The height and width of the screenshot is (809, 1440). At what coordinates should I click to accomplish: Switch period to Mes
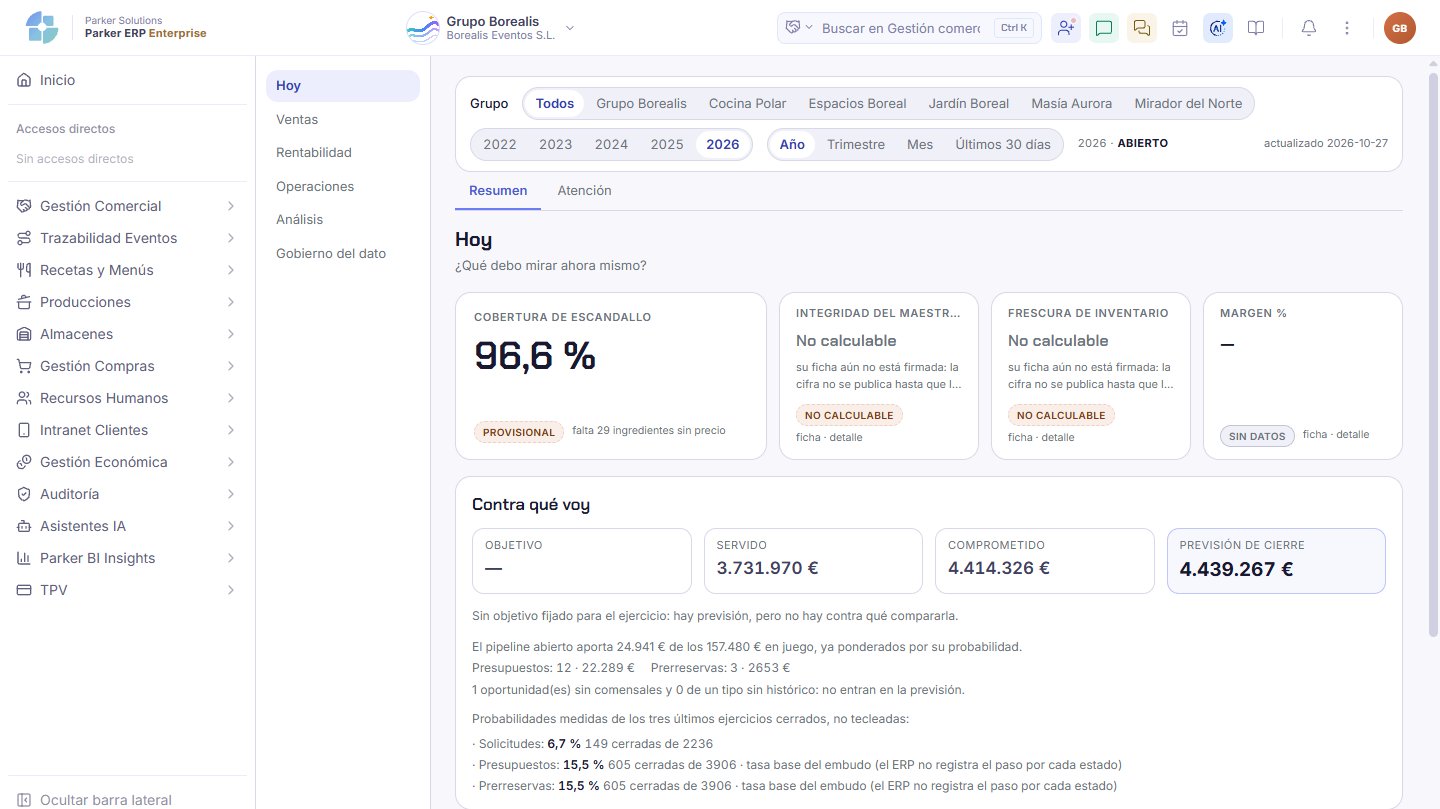920,144
